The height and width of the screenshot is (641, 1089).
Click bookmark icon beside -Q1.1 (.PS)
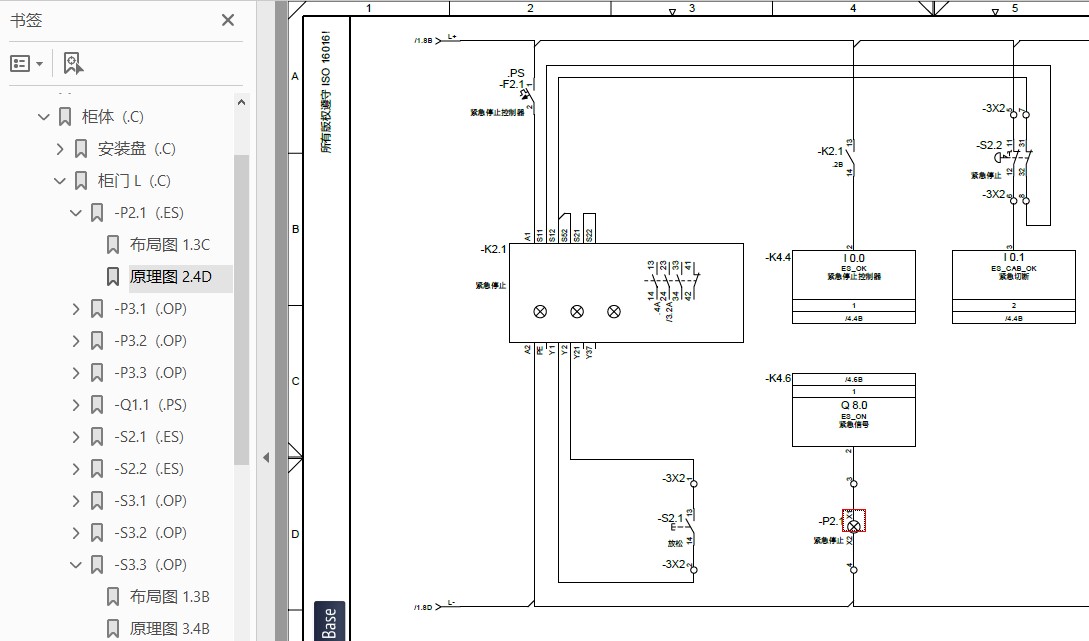tap(97, 404)
